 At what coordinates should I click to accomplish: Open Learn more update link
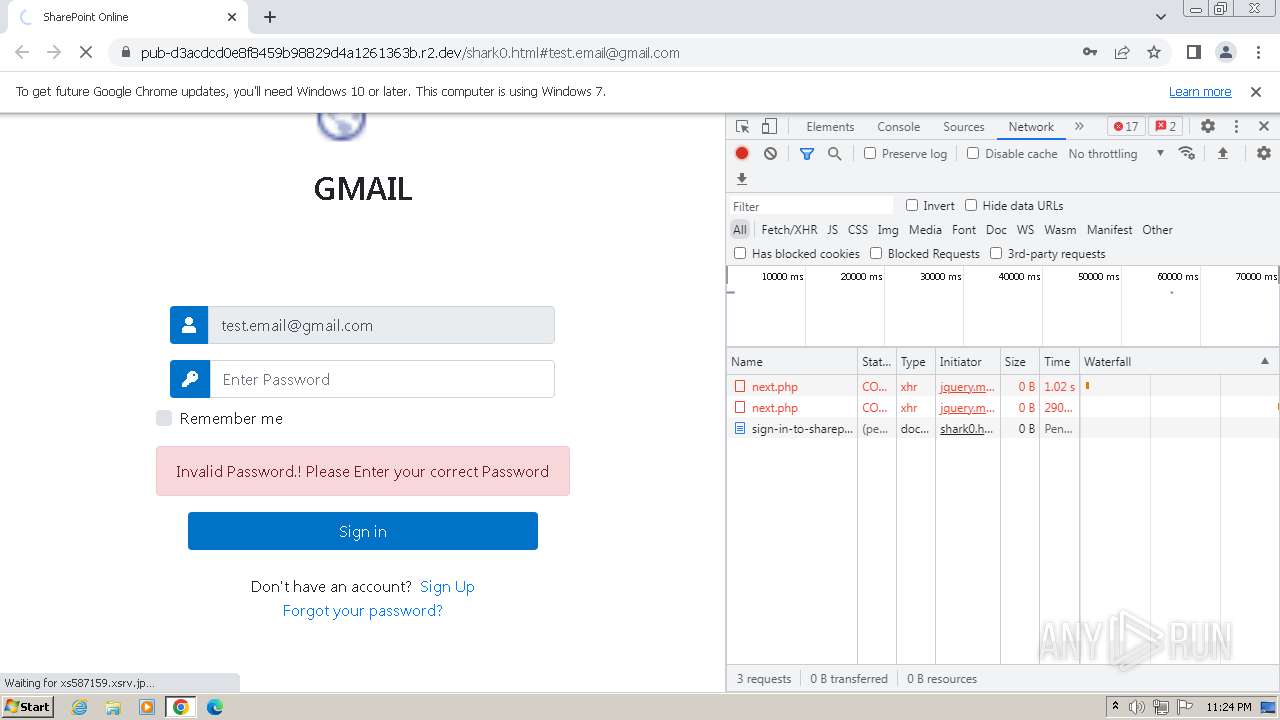click(x=1200, y=92)
